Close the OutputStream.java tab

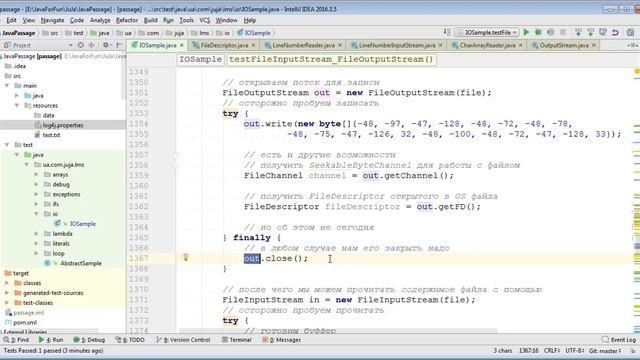[594, 45]
